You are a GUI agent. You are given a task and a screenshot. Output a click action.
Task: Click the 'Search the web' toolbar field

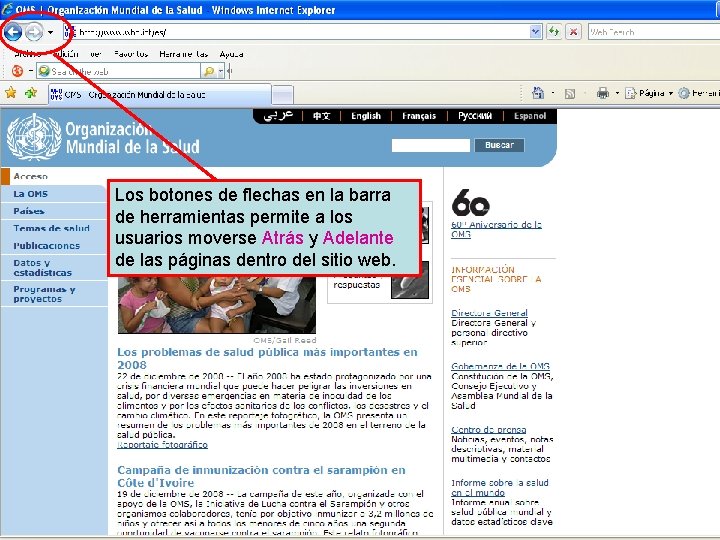point(118,71)
